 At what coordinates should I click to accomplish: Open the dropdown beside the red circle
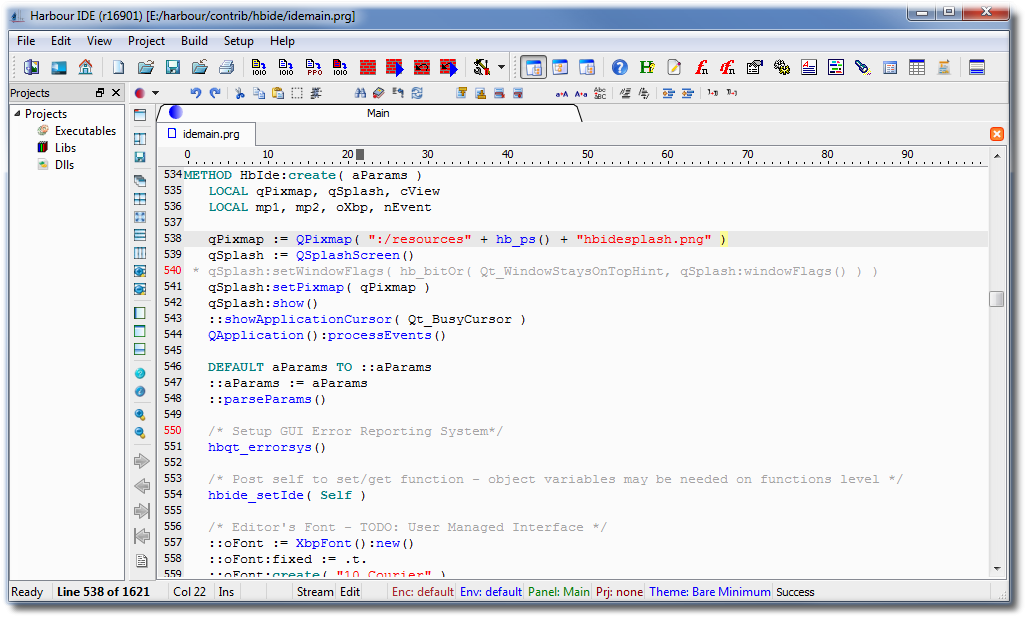click(155, 93)
